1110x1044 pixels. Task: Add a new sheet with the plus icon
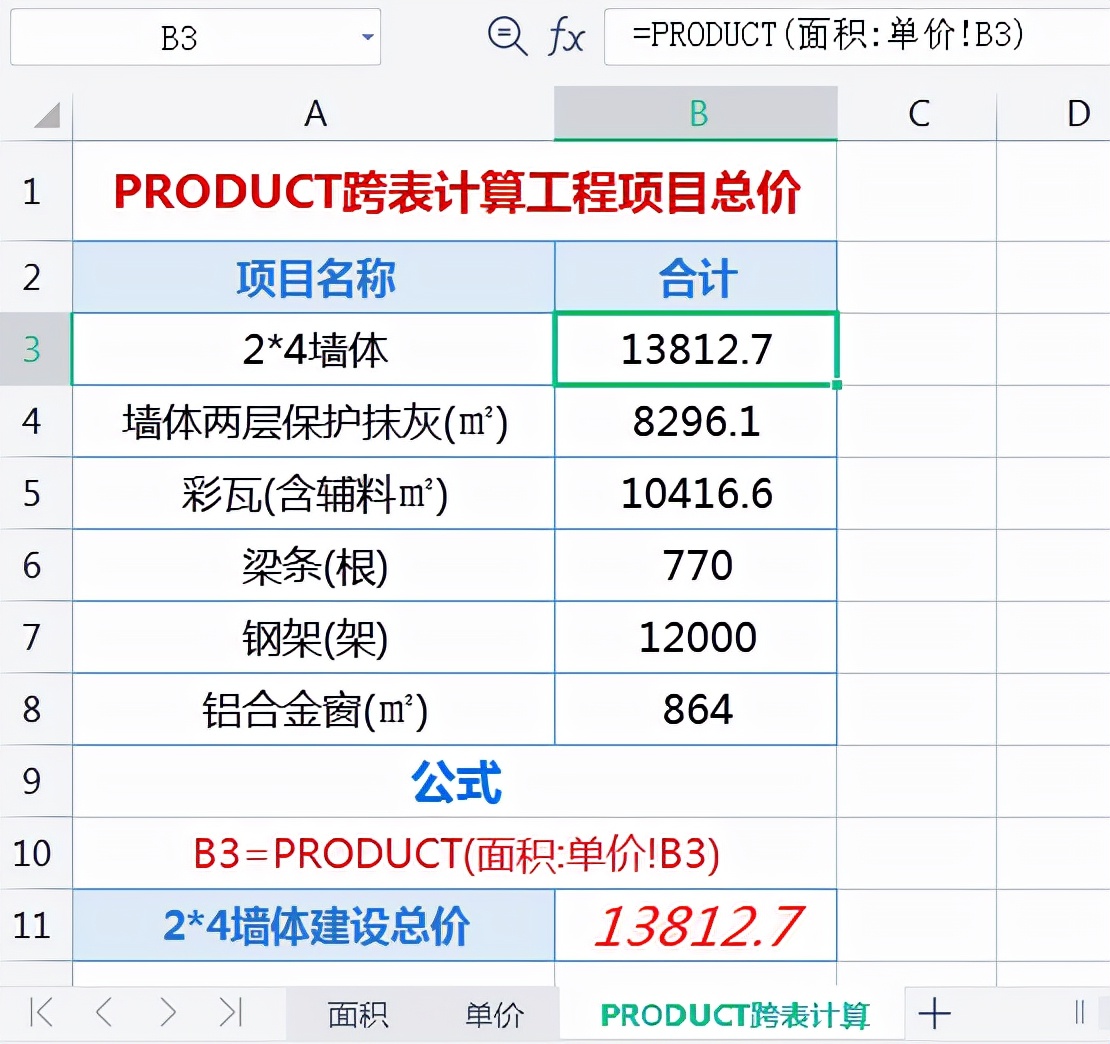point(934,1013)
